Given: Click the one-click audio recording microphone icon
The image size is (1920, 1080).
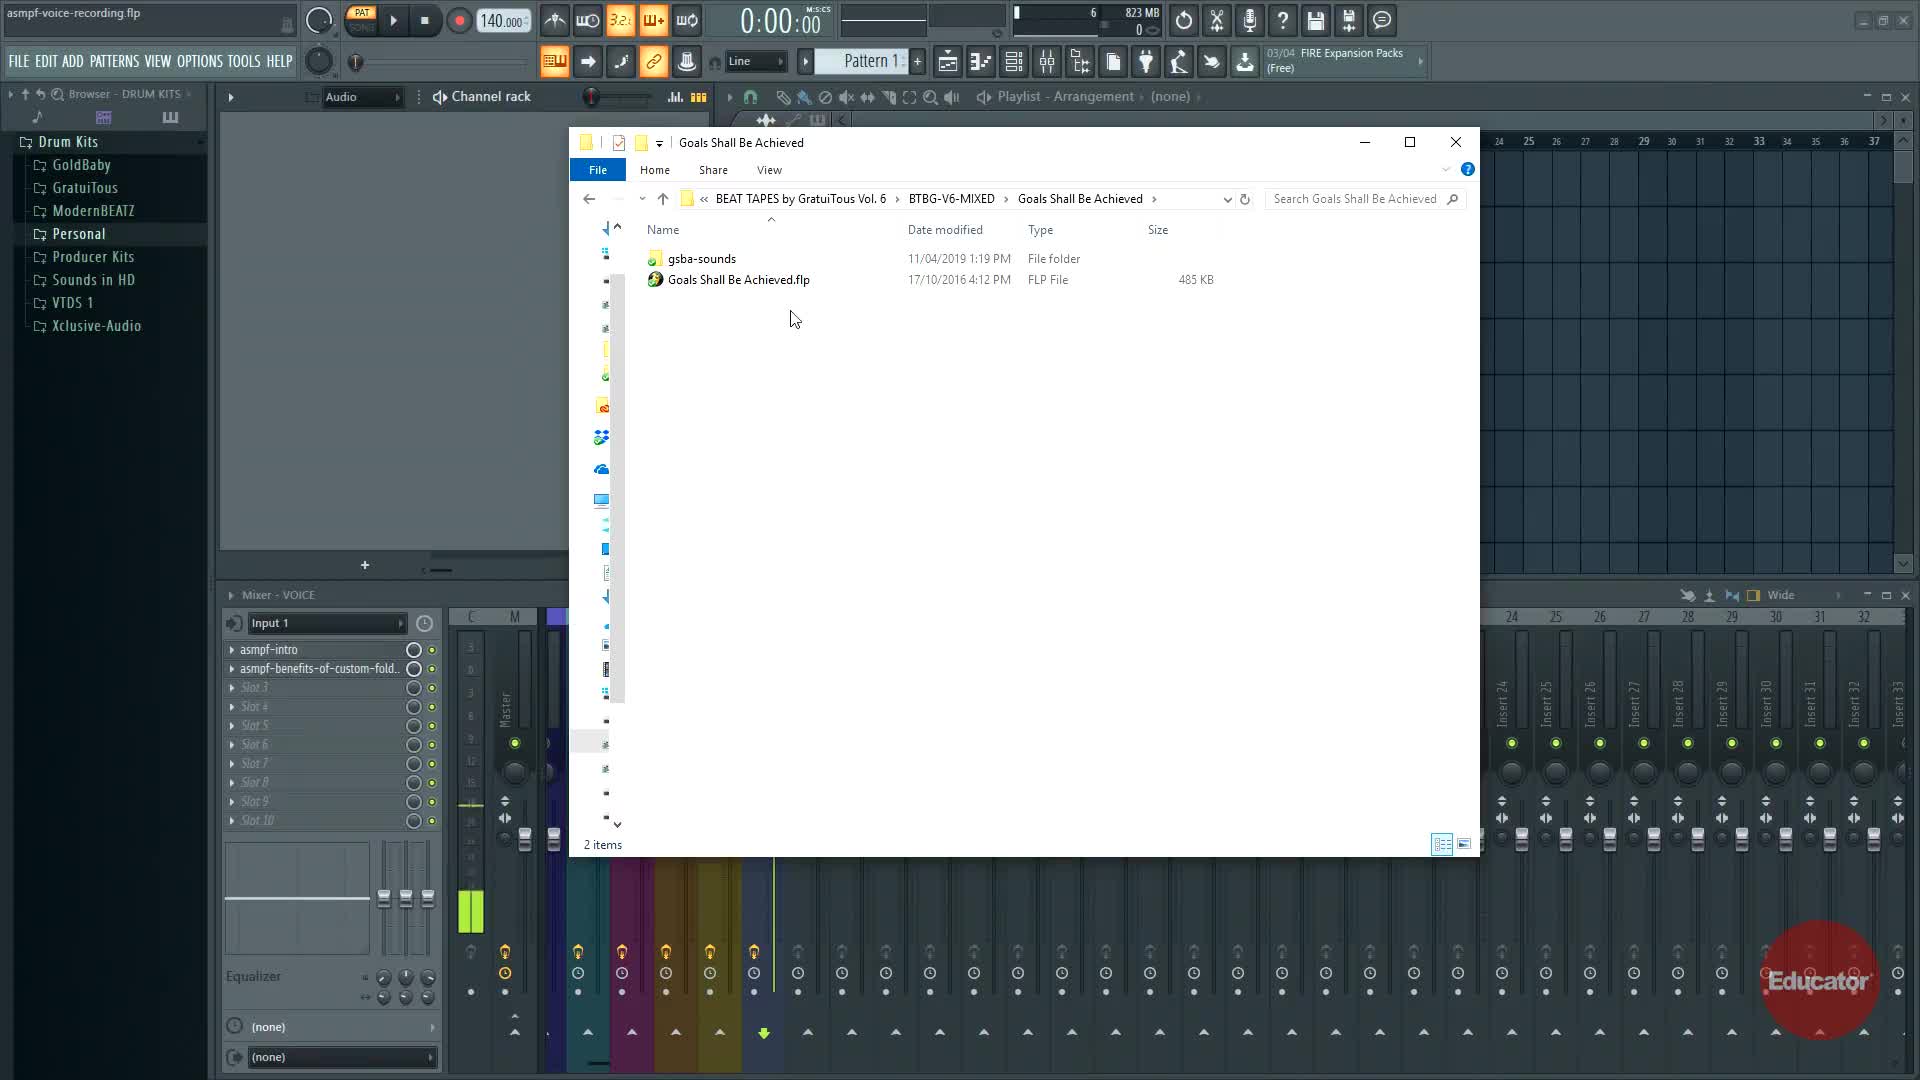Looking at the screenshot, I should [x=1249, y=21].
